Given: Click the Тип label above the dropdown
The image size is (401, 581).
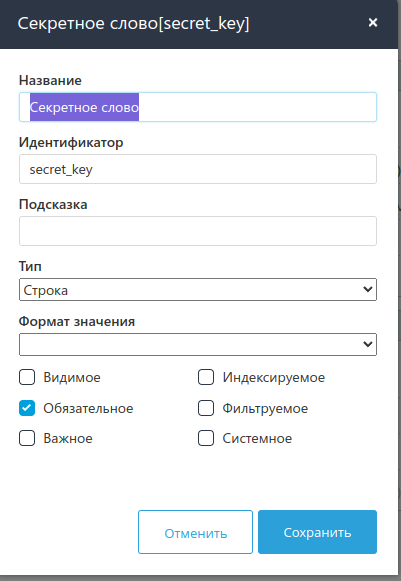Looking at the screenshot, I should [x=30, y=266].
